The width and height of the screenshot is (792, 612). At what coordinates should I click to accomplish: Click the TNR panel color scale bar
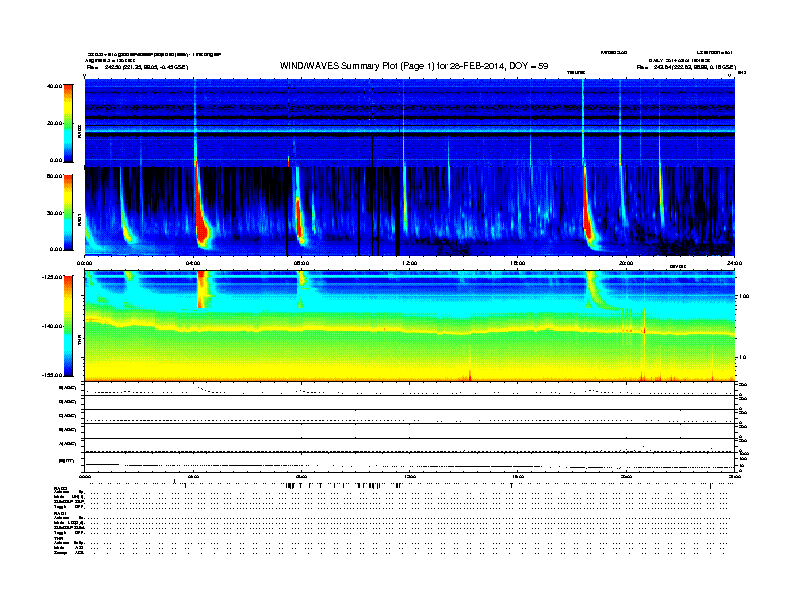coord(68,326)
